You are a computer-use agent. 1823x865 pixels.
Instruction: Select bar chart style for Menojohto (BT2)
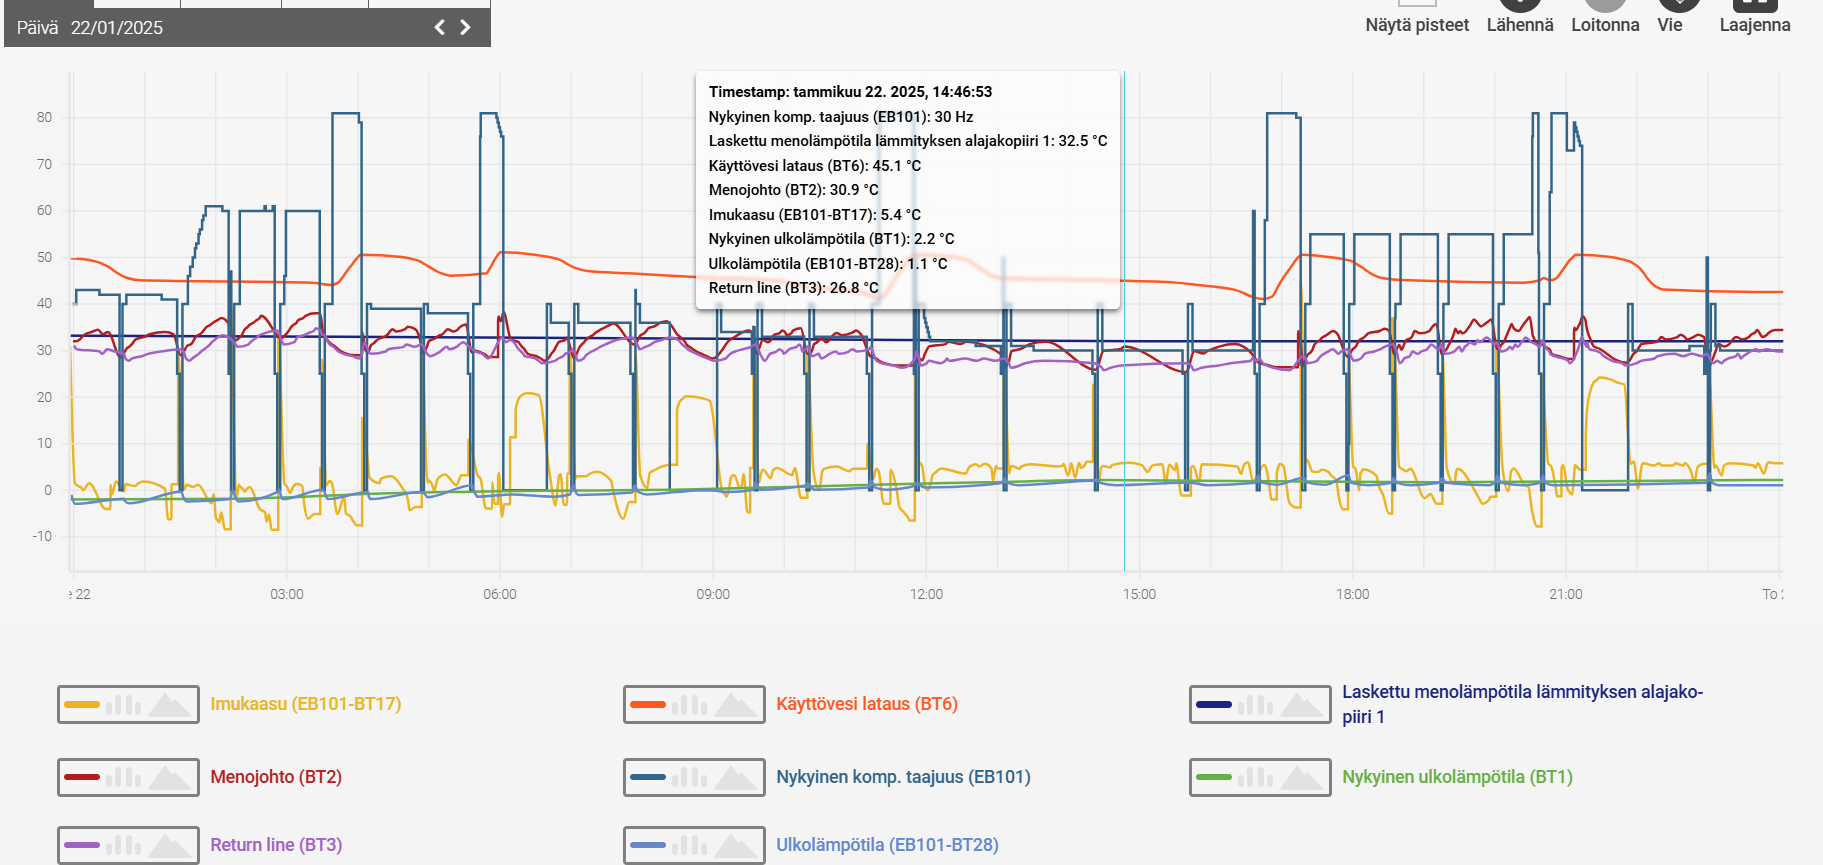pos(124,777)
